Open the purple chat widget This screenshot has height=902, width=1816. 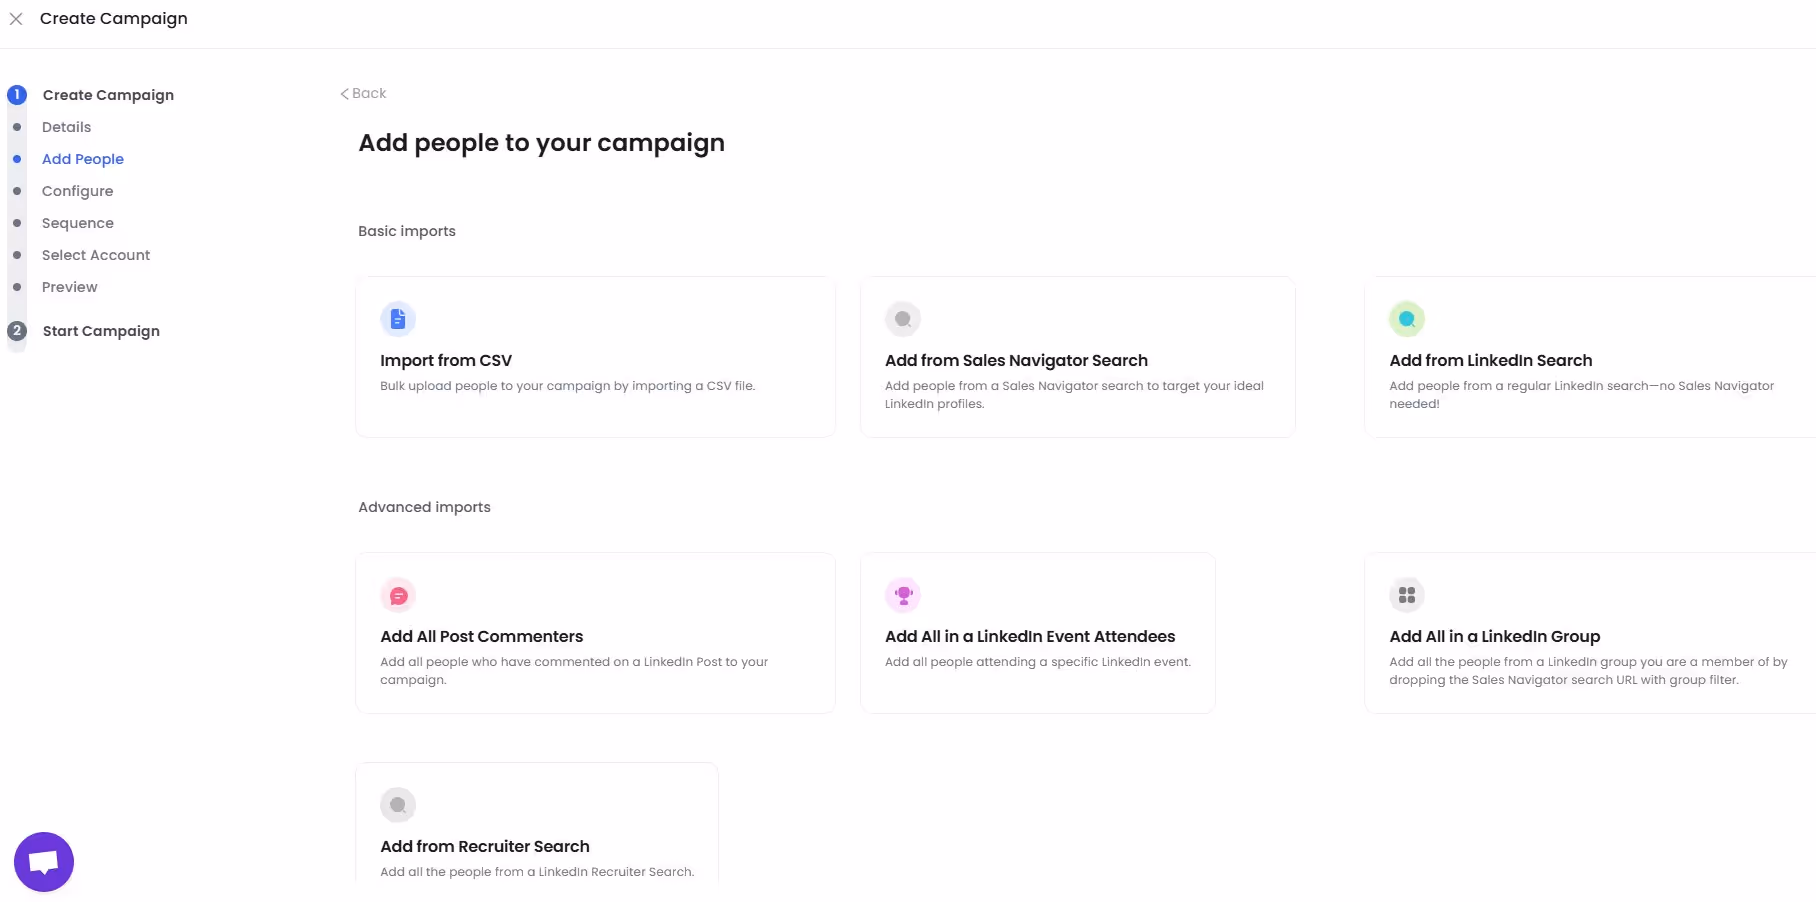[x=43, y=860]
